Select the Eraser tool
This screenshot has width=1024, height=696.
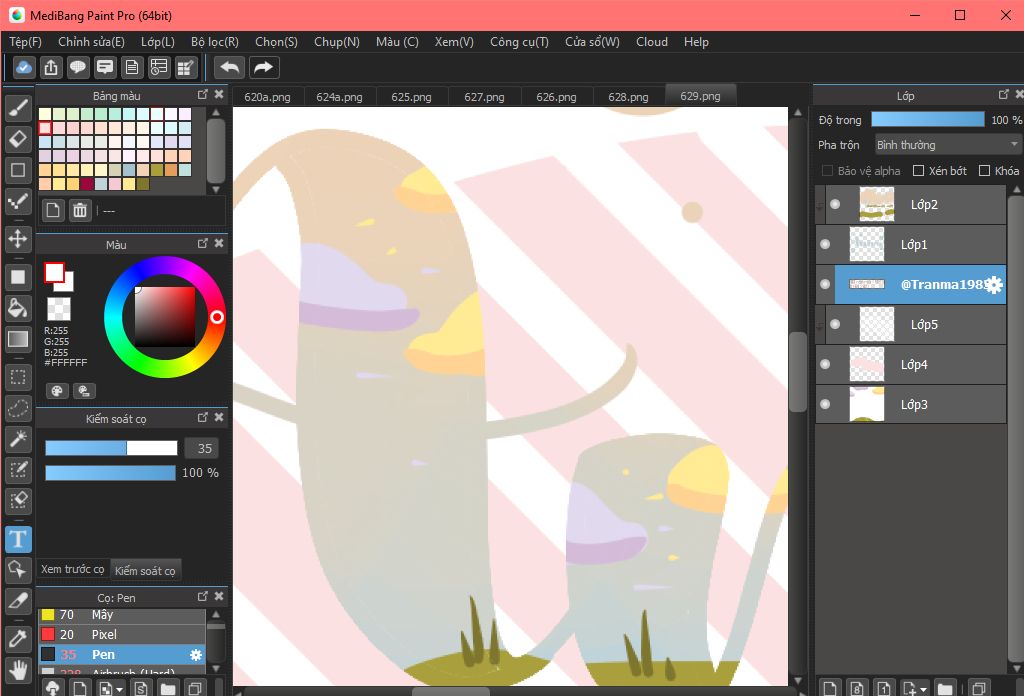click(x=18, y=138)
